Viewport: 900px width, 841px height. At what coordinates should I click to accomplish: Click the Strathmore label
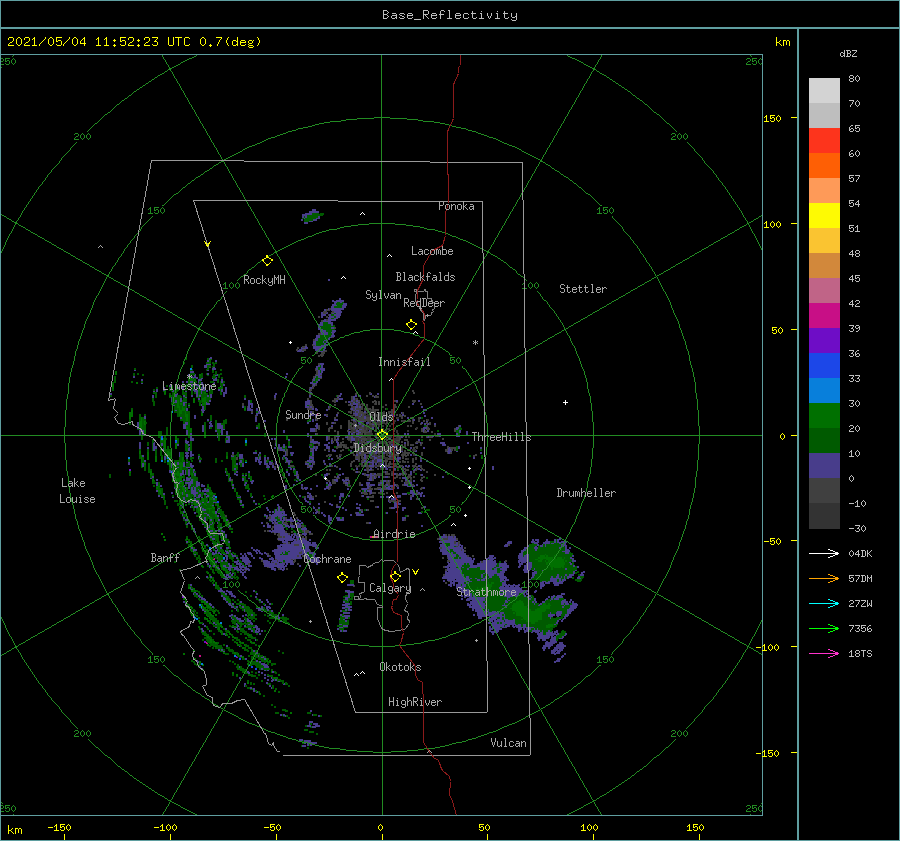(x=486, y=592)
